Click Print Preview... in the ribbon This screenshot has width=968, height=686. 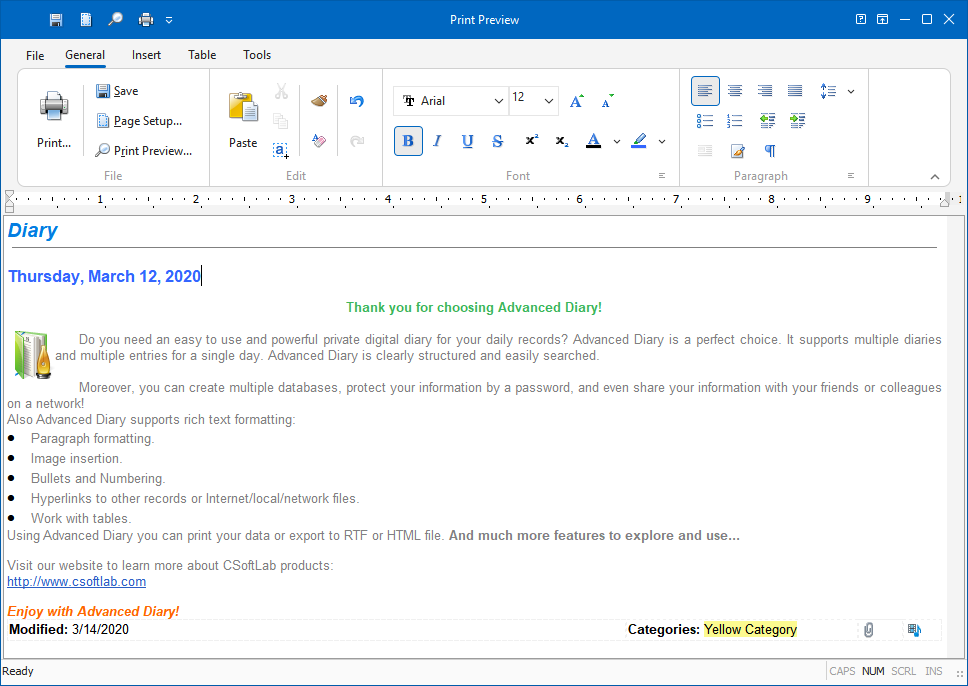(x=144, y=151)
